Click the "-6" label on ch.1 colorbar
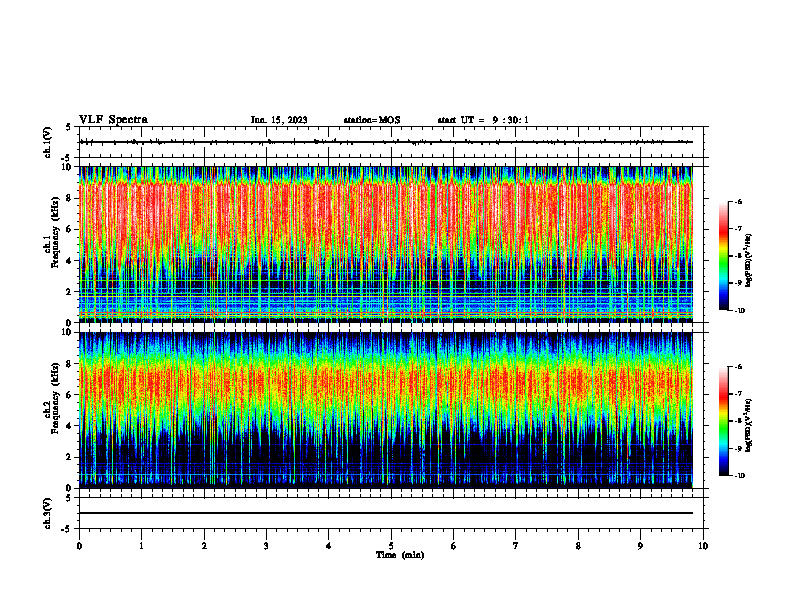 [738, 202]
